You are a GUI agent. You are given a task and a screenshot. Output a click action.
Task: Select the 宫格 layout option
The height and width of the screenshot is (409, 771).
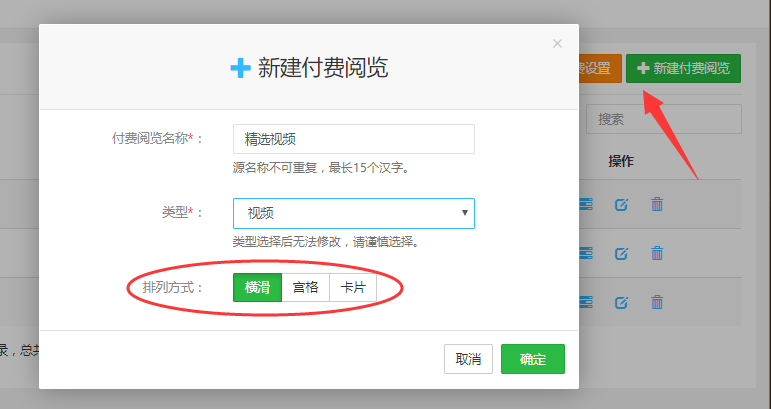(x=305, y=287)
